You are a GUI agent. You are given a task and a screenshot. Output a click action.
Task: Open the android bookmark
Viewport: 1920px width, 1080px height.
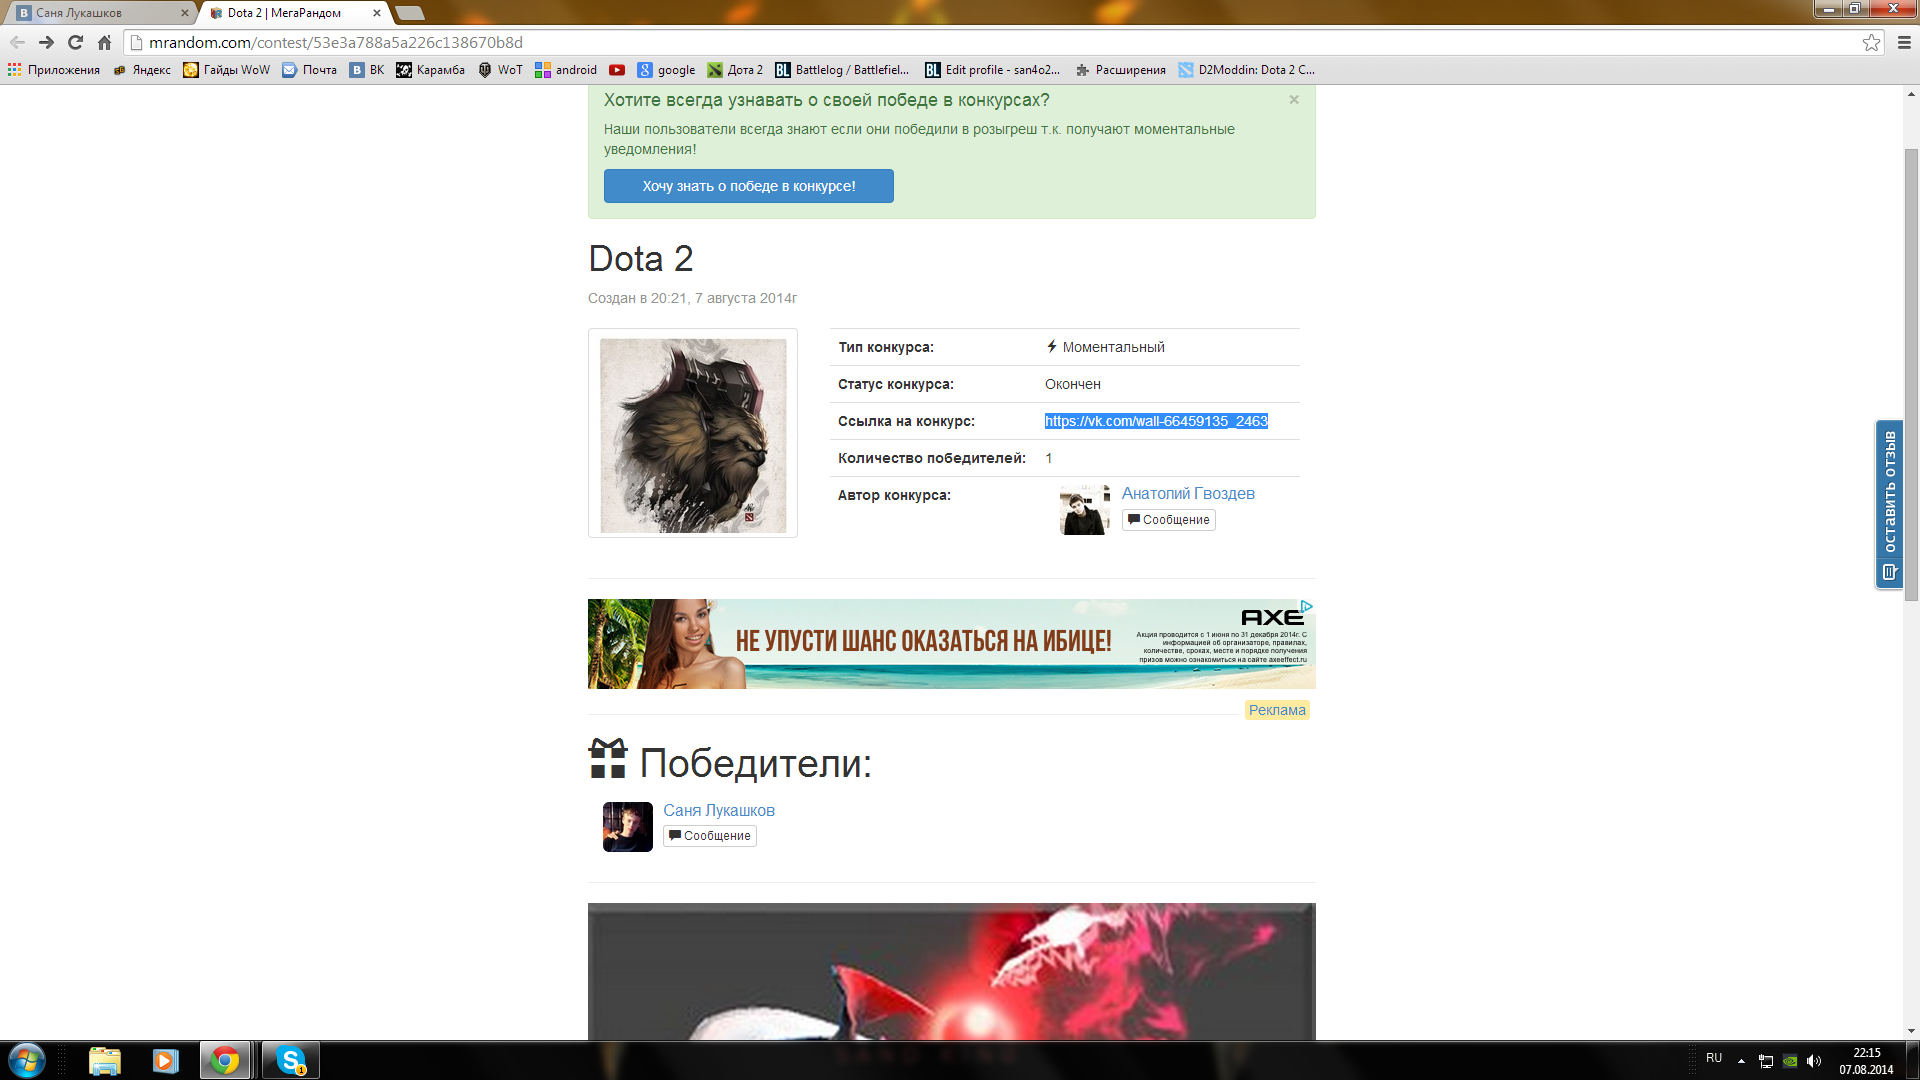tap(566, 70)
